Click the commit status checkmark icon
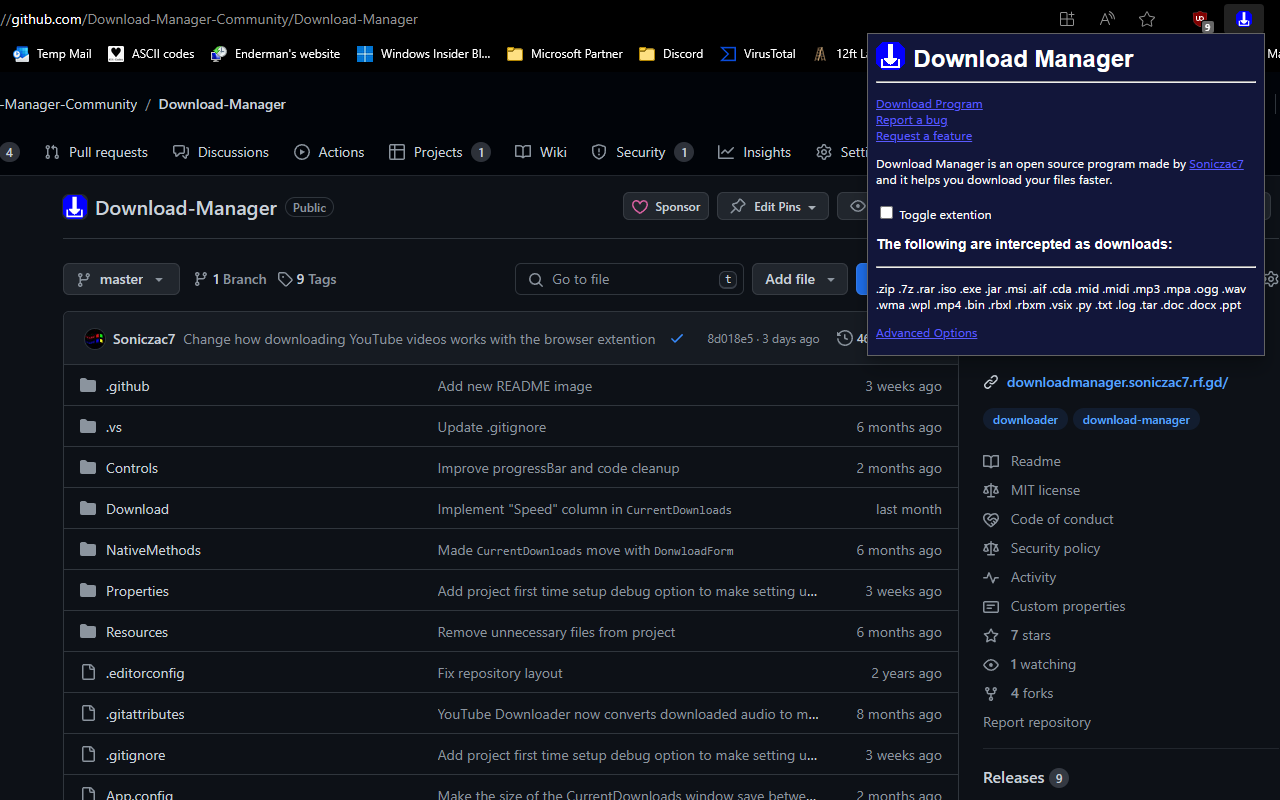Screen dimensions: 1280x800 tap(677, 339)
